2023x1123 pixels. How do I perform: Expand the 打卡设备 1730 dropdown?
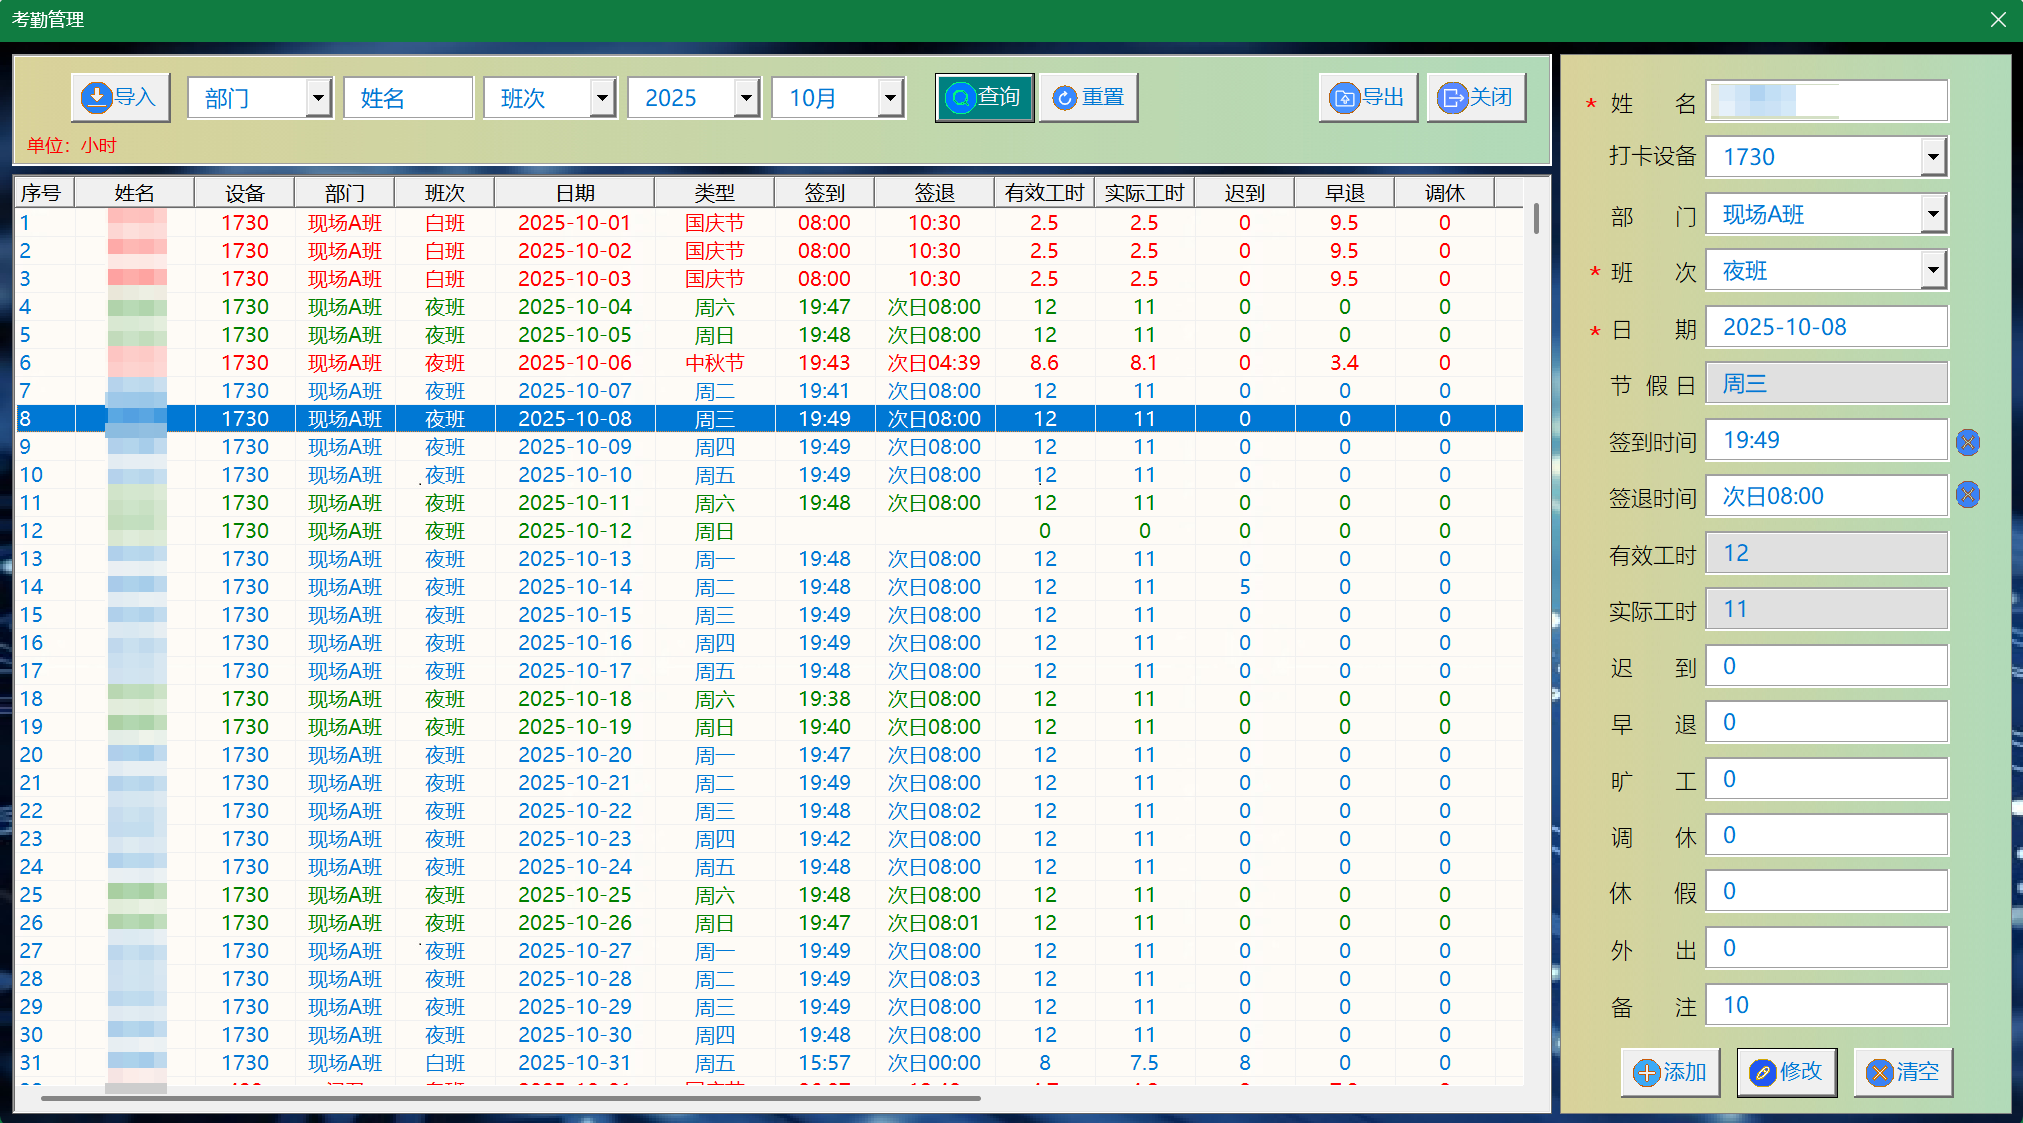(1933, 157)
